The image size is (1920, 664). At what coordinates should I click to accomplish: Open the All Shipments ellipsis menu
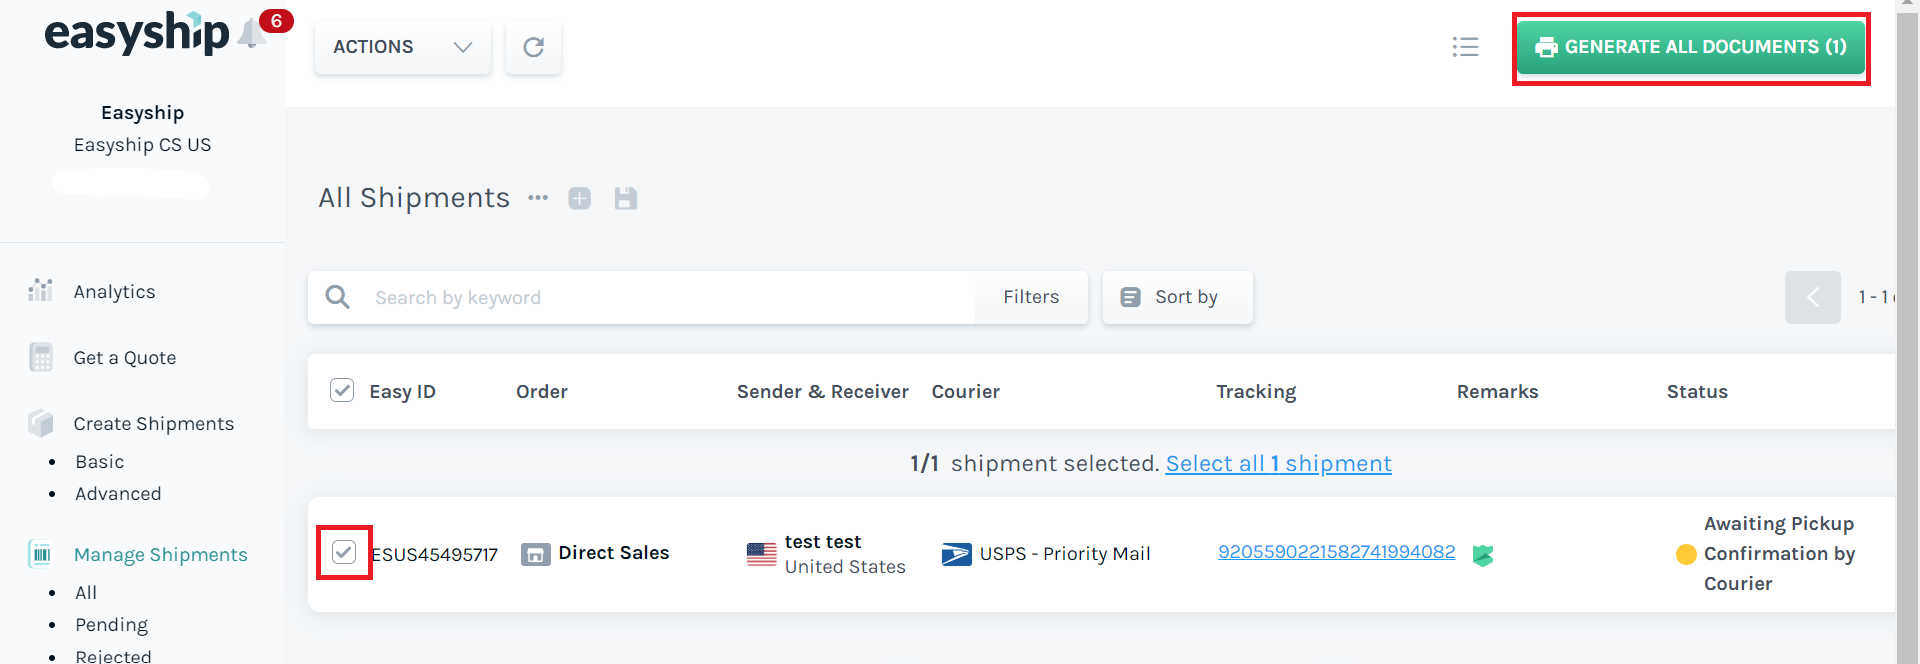[538, 198]
